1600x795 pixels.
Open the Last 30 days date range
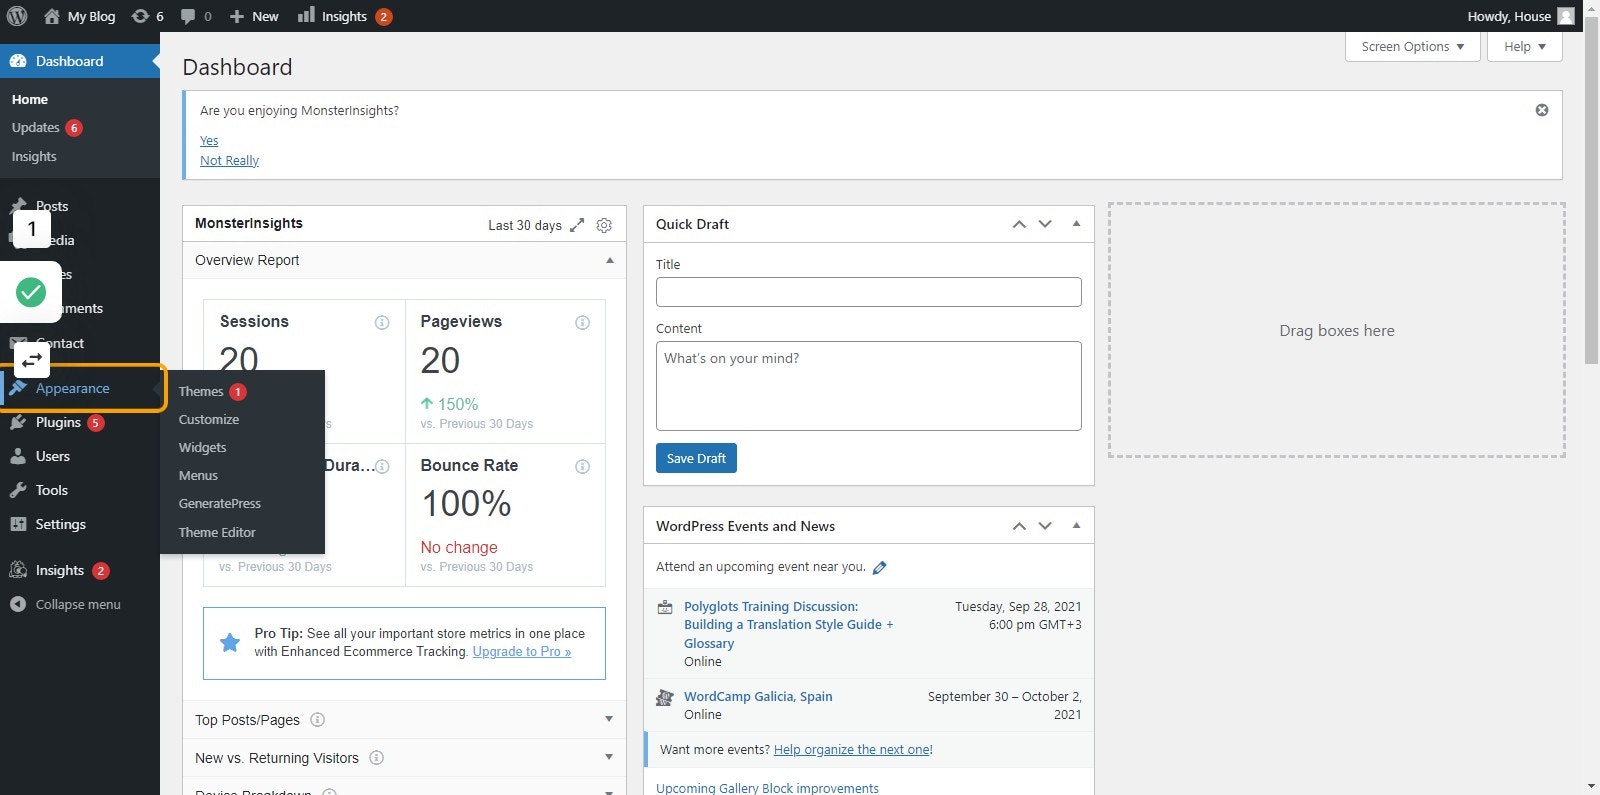click(525, 225)
